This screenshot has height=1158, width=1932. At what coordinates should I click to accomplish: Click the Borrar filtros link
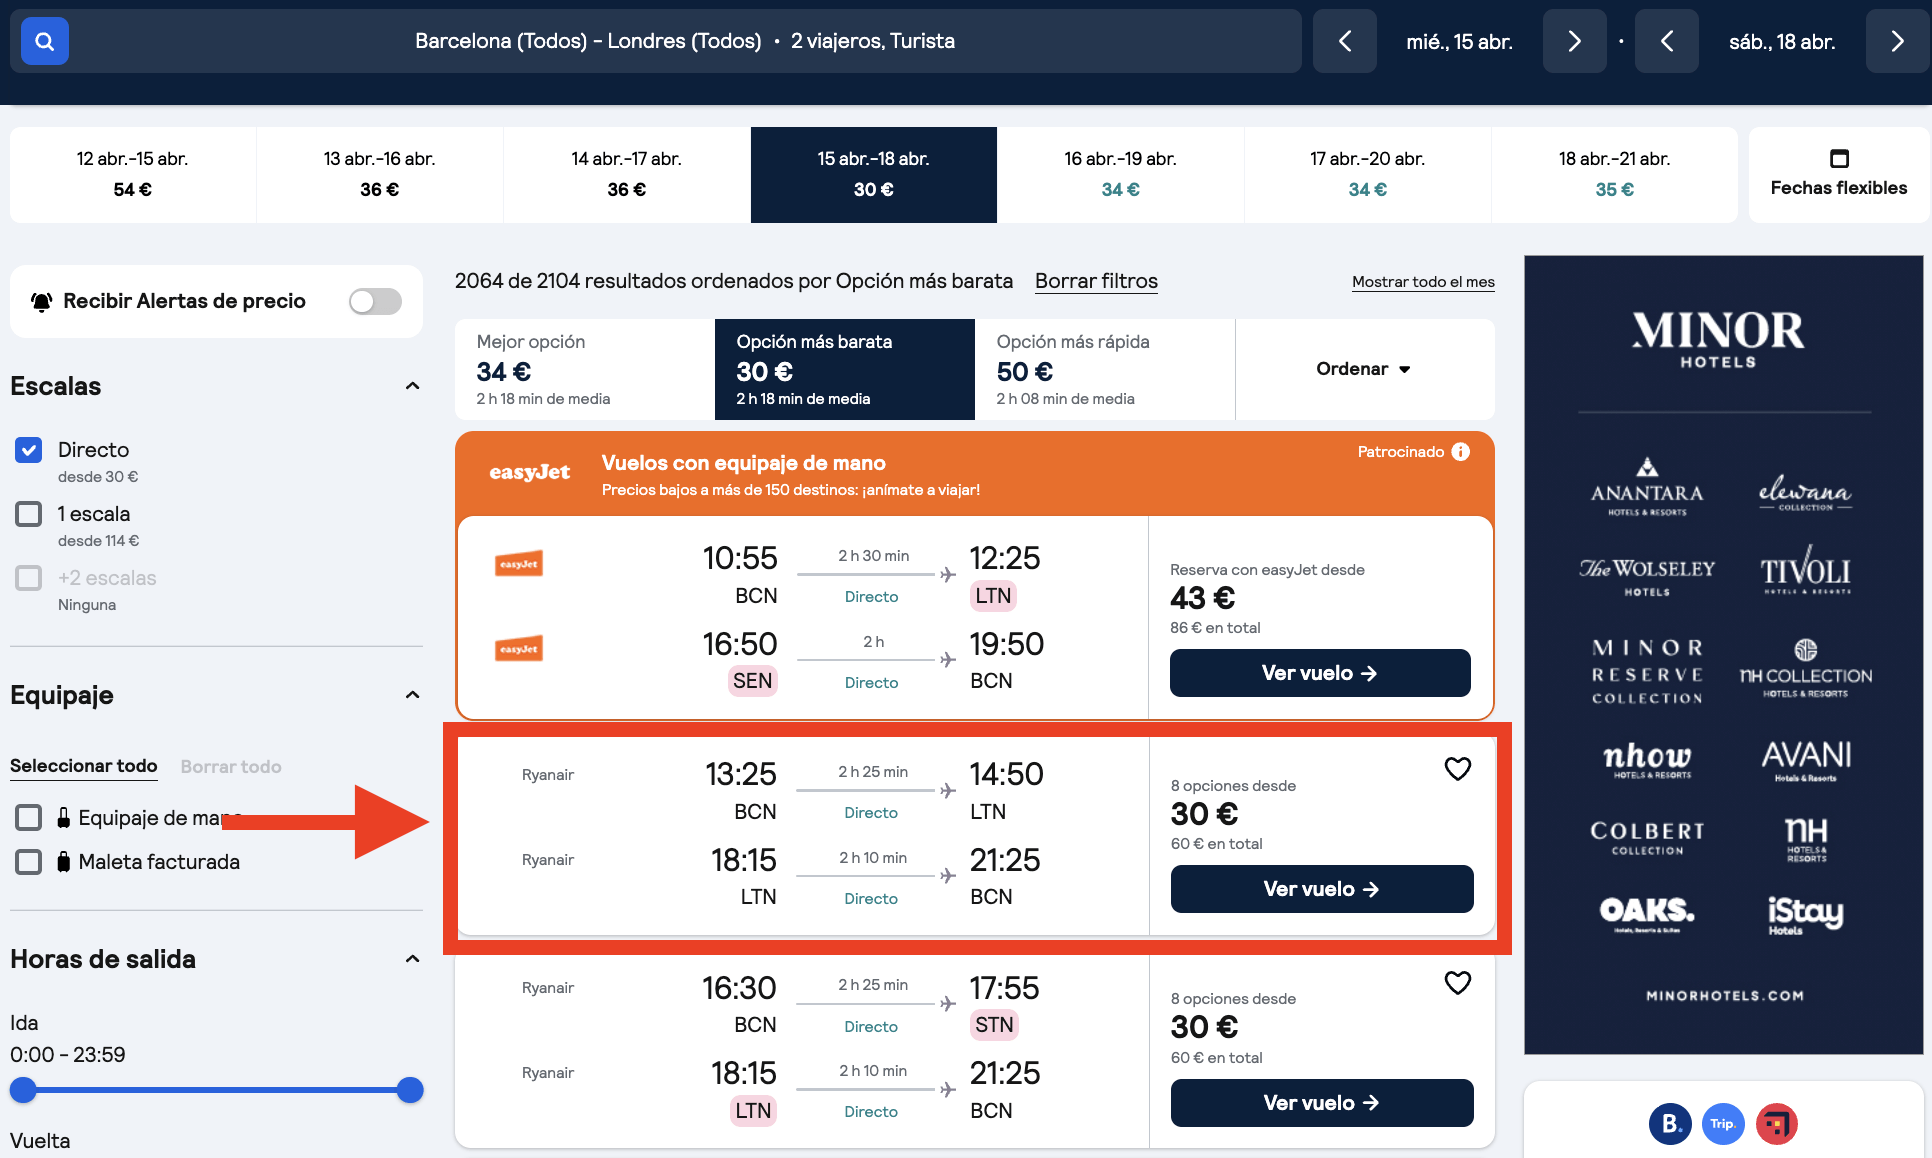tap(1096, 281)
